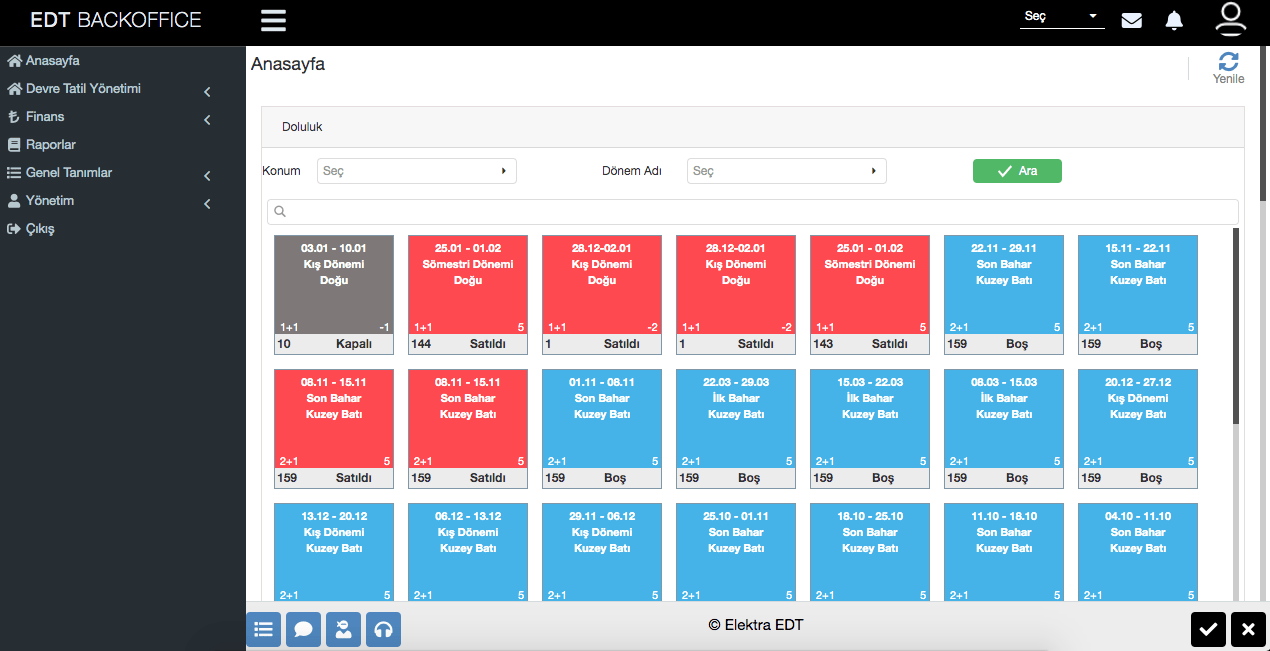The image size is (1270, 651).
Task: Click the Çıkış logout link
Action: pyautogui.click(x=40, y=229)
